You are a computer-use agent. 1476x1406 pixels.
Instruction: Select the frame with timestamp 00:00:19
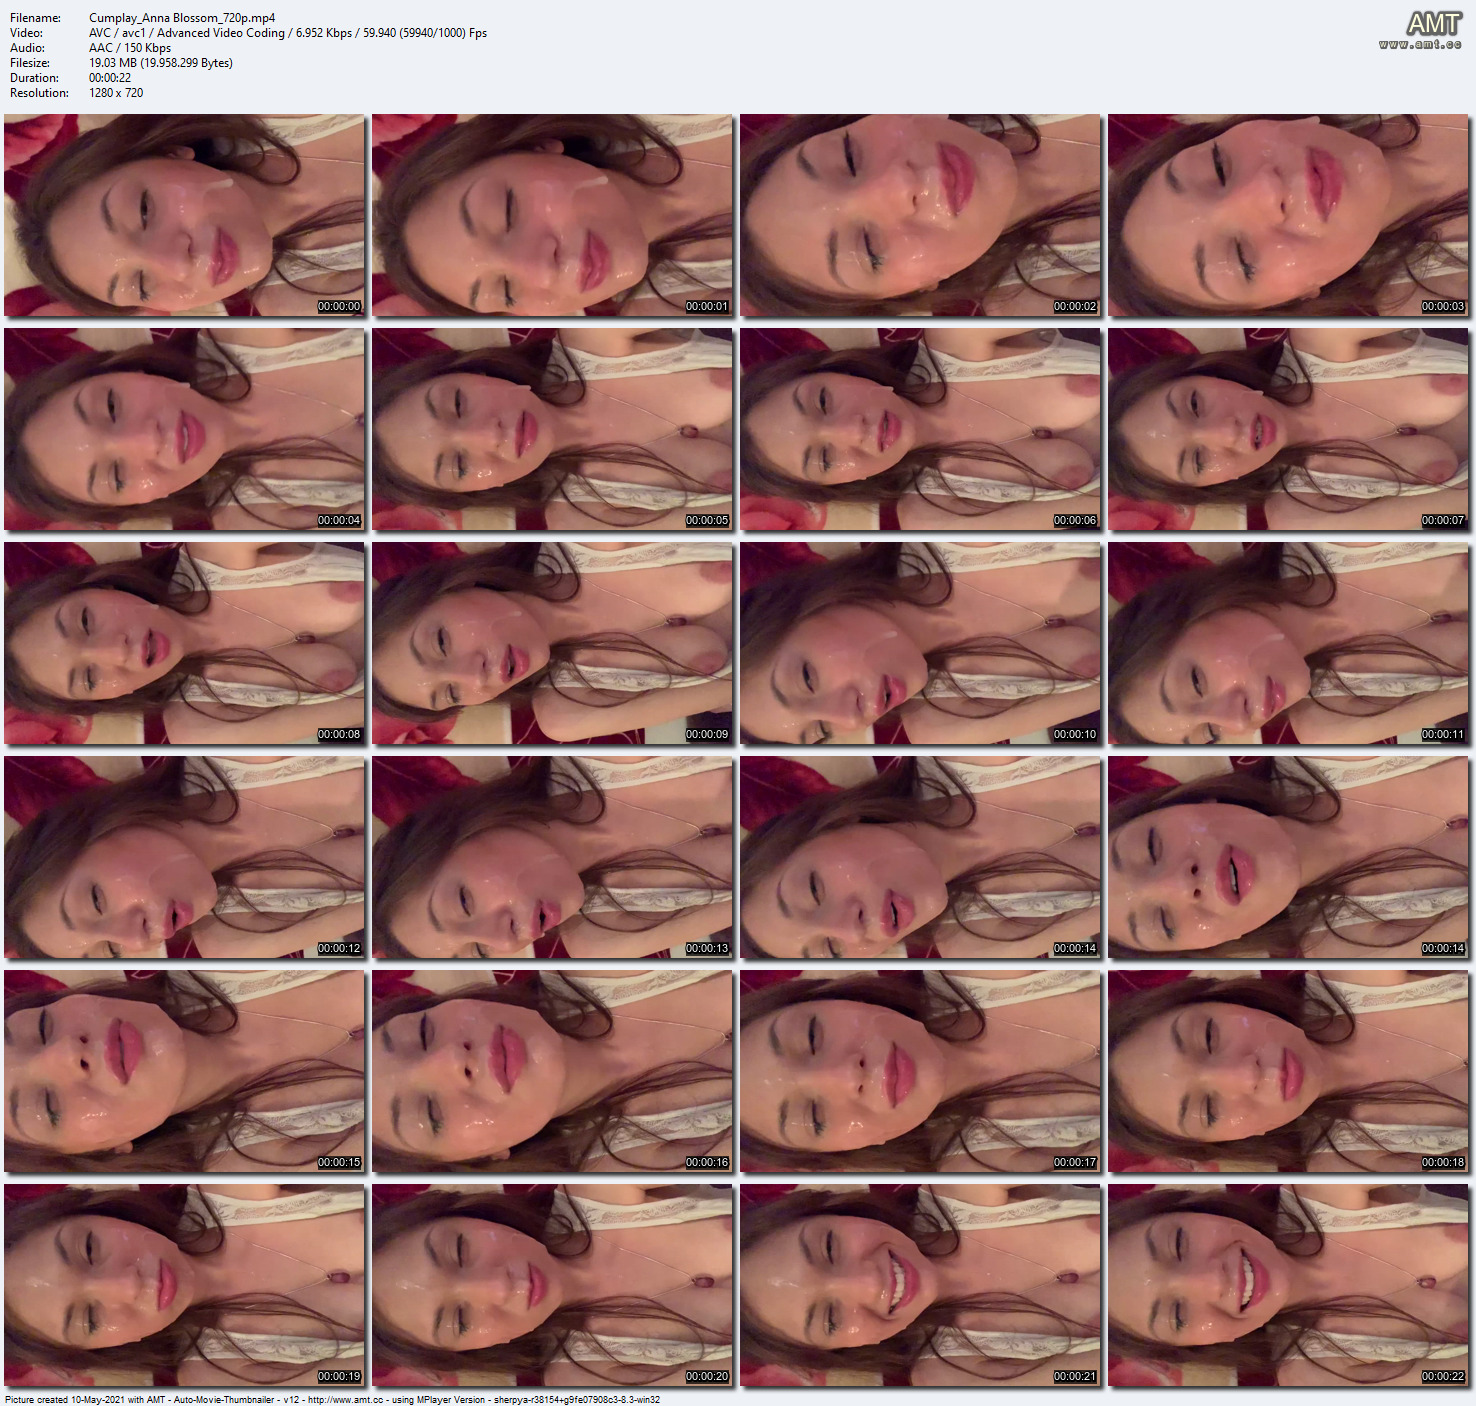coord(184,1285)
